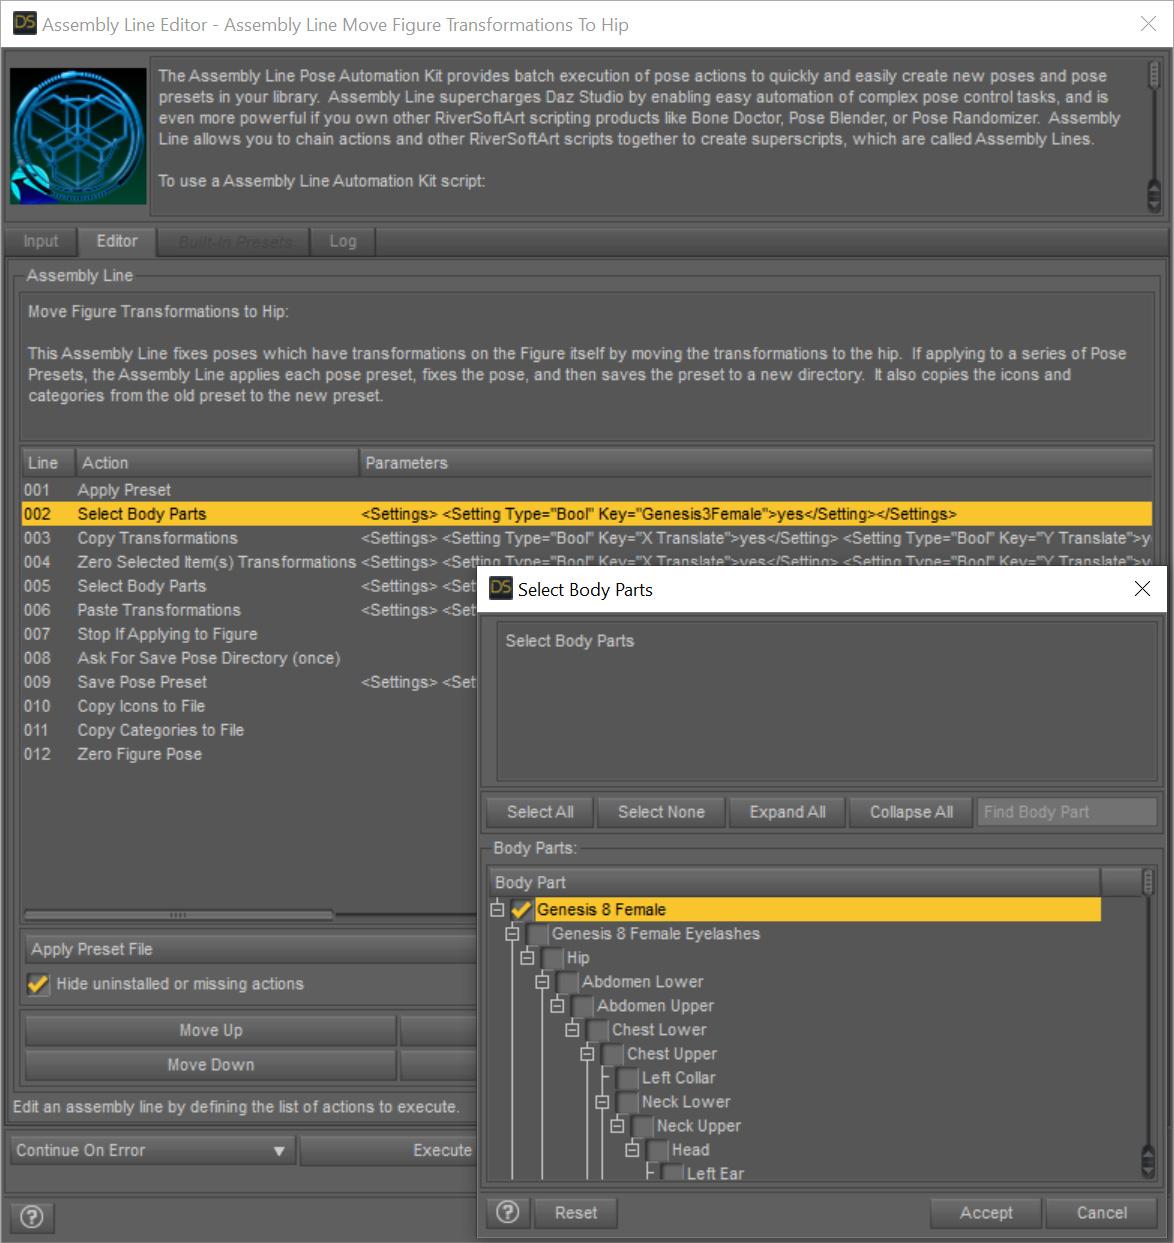Click the Assembly Line logo thumbnail
Image resolution: width=1174 pixels, height=1243 pixels.
pos(78,136)
